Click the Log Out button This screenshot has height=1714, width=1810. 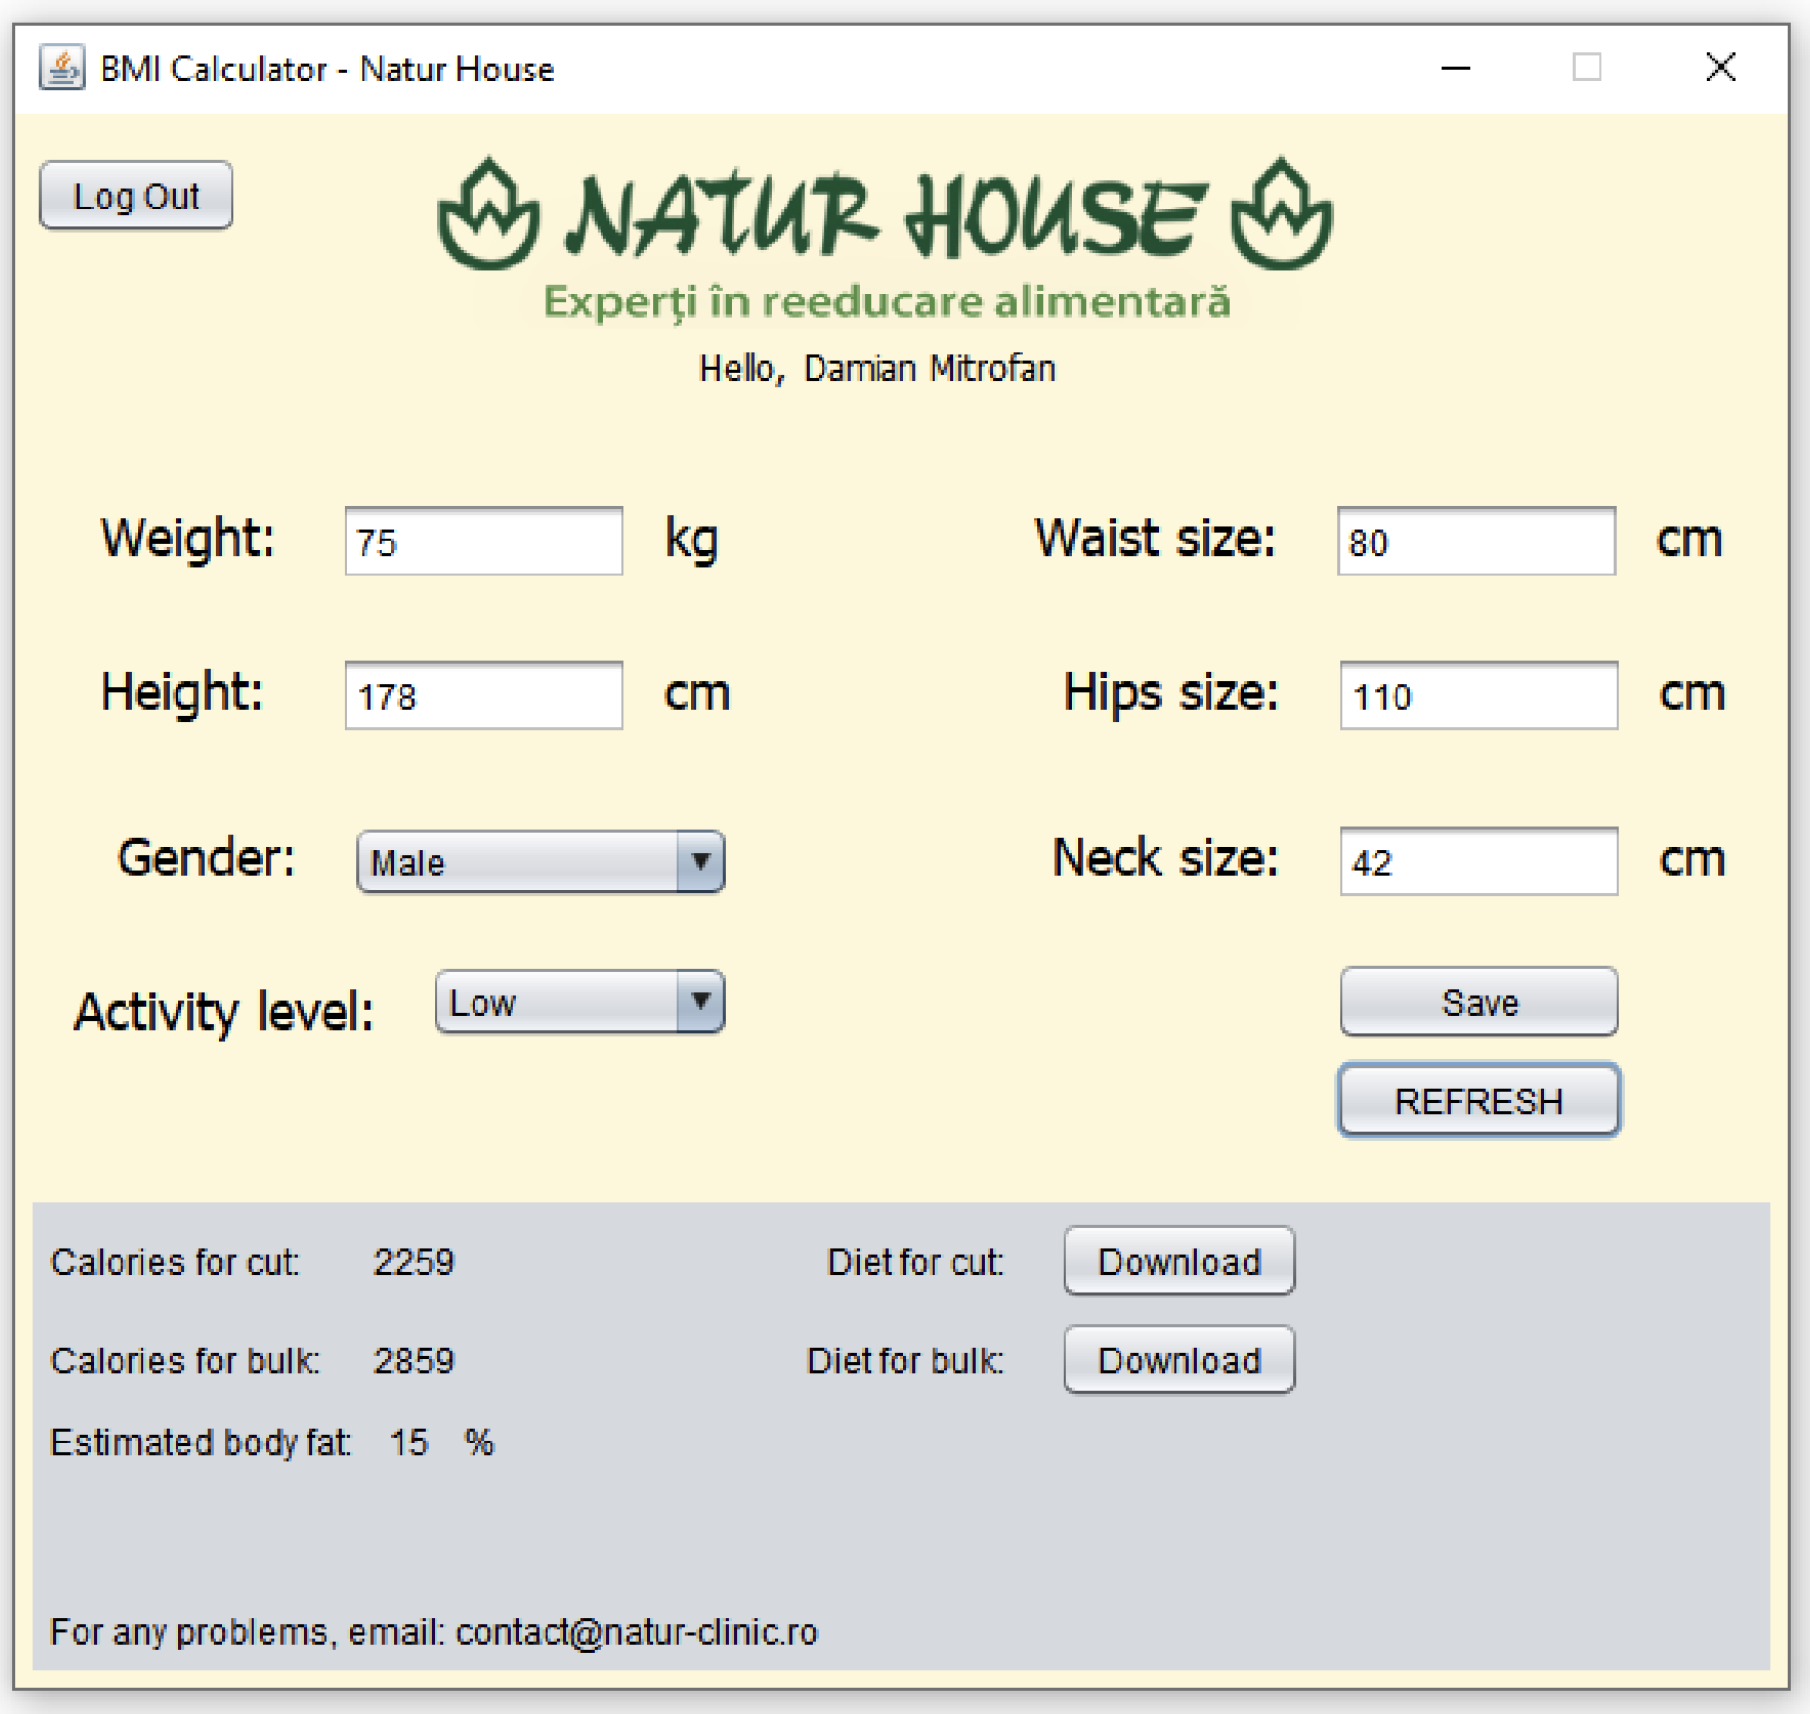136,195
